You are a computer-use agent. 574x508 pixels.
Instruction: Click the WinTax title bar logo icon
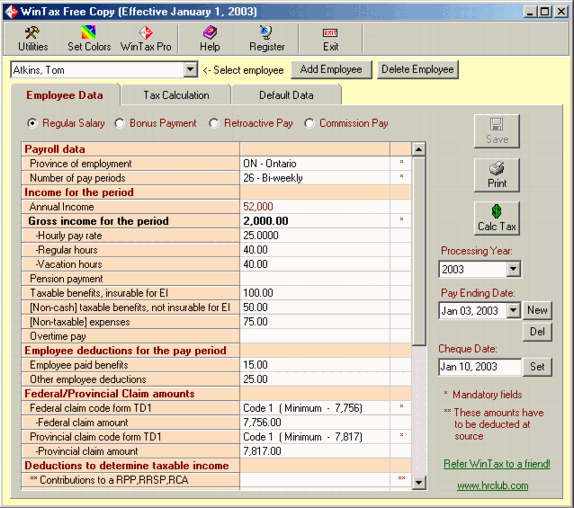pos(11,12)
